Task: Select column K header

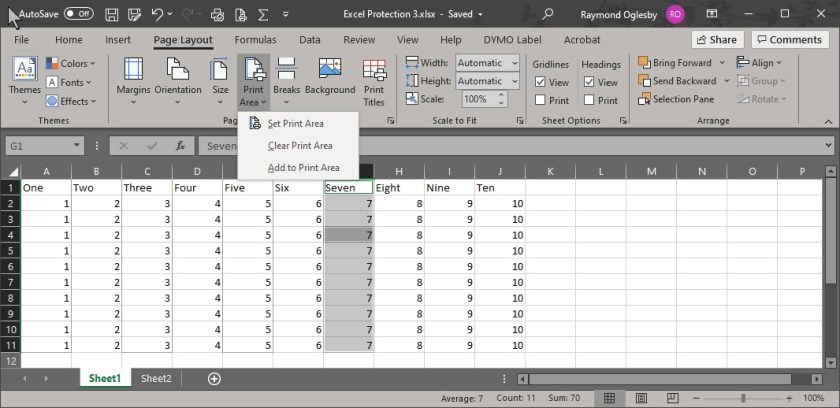Action: pyautogui.click(x=550, y=171)
